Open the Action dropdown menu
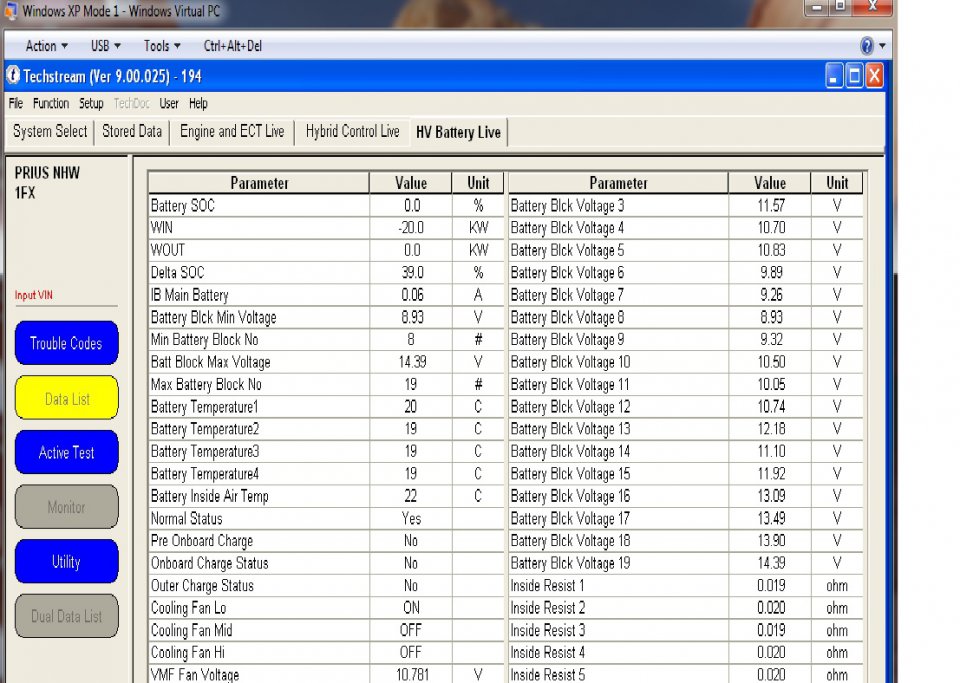This screenshot has height=683, width=960. pos(47,46)
